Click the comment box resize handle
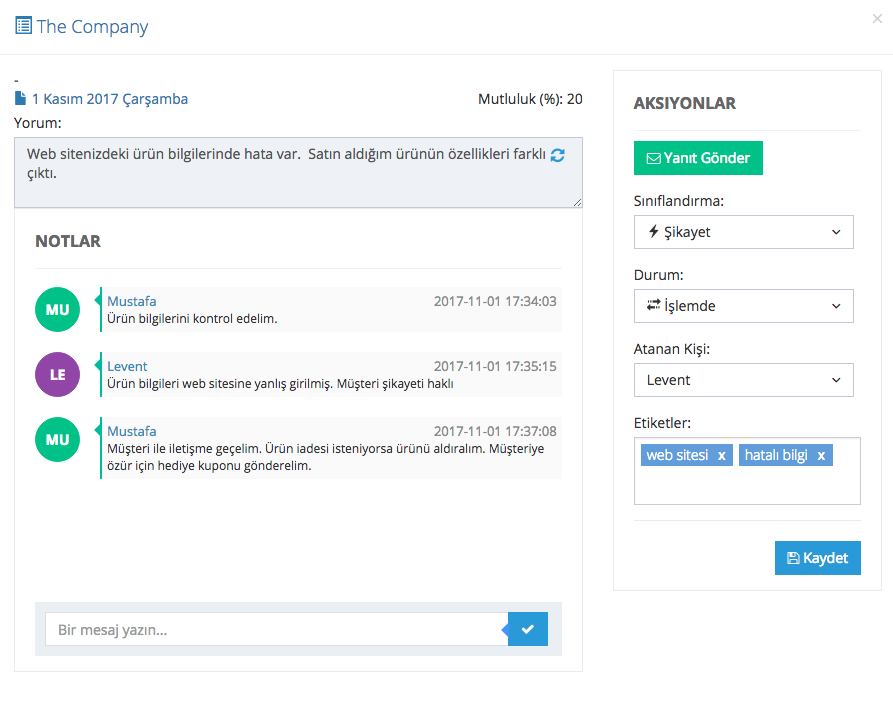 577,202
